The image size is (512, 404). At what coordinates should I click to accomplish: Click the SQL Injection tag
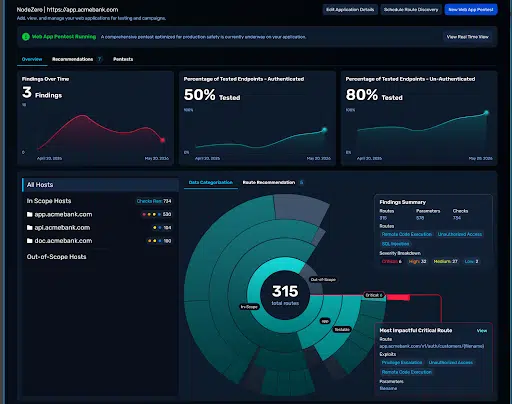395,244
